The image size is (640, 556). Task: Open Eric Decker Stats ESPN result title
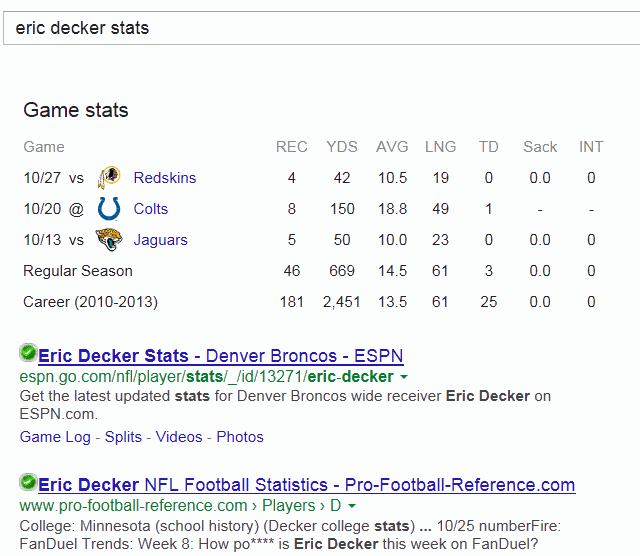click(221, 356)
